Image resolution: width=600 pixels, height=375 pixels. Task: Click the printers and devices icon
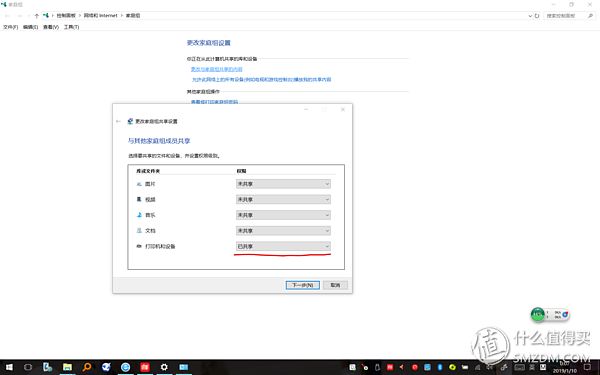pos(139,246)
